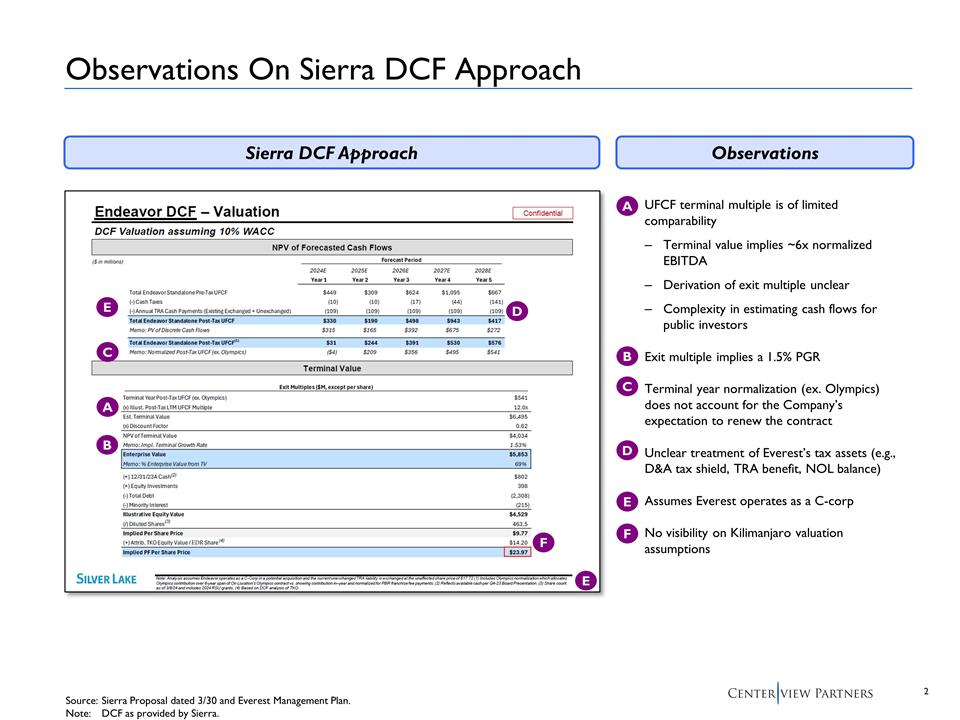Click the F badge next to No visibility observation
Image resolution: width=960 pixels, height=720 pixels.
click(628, 534)
